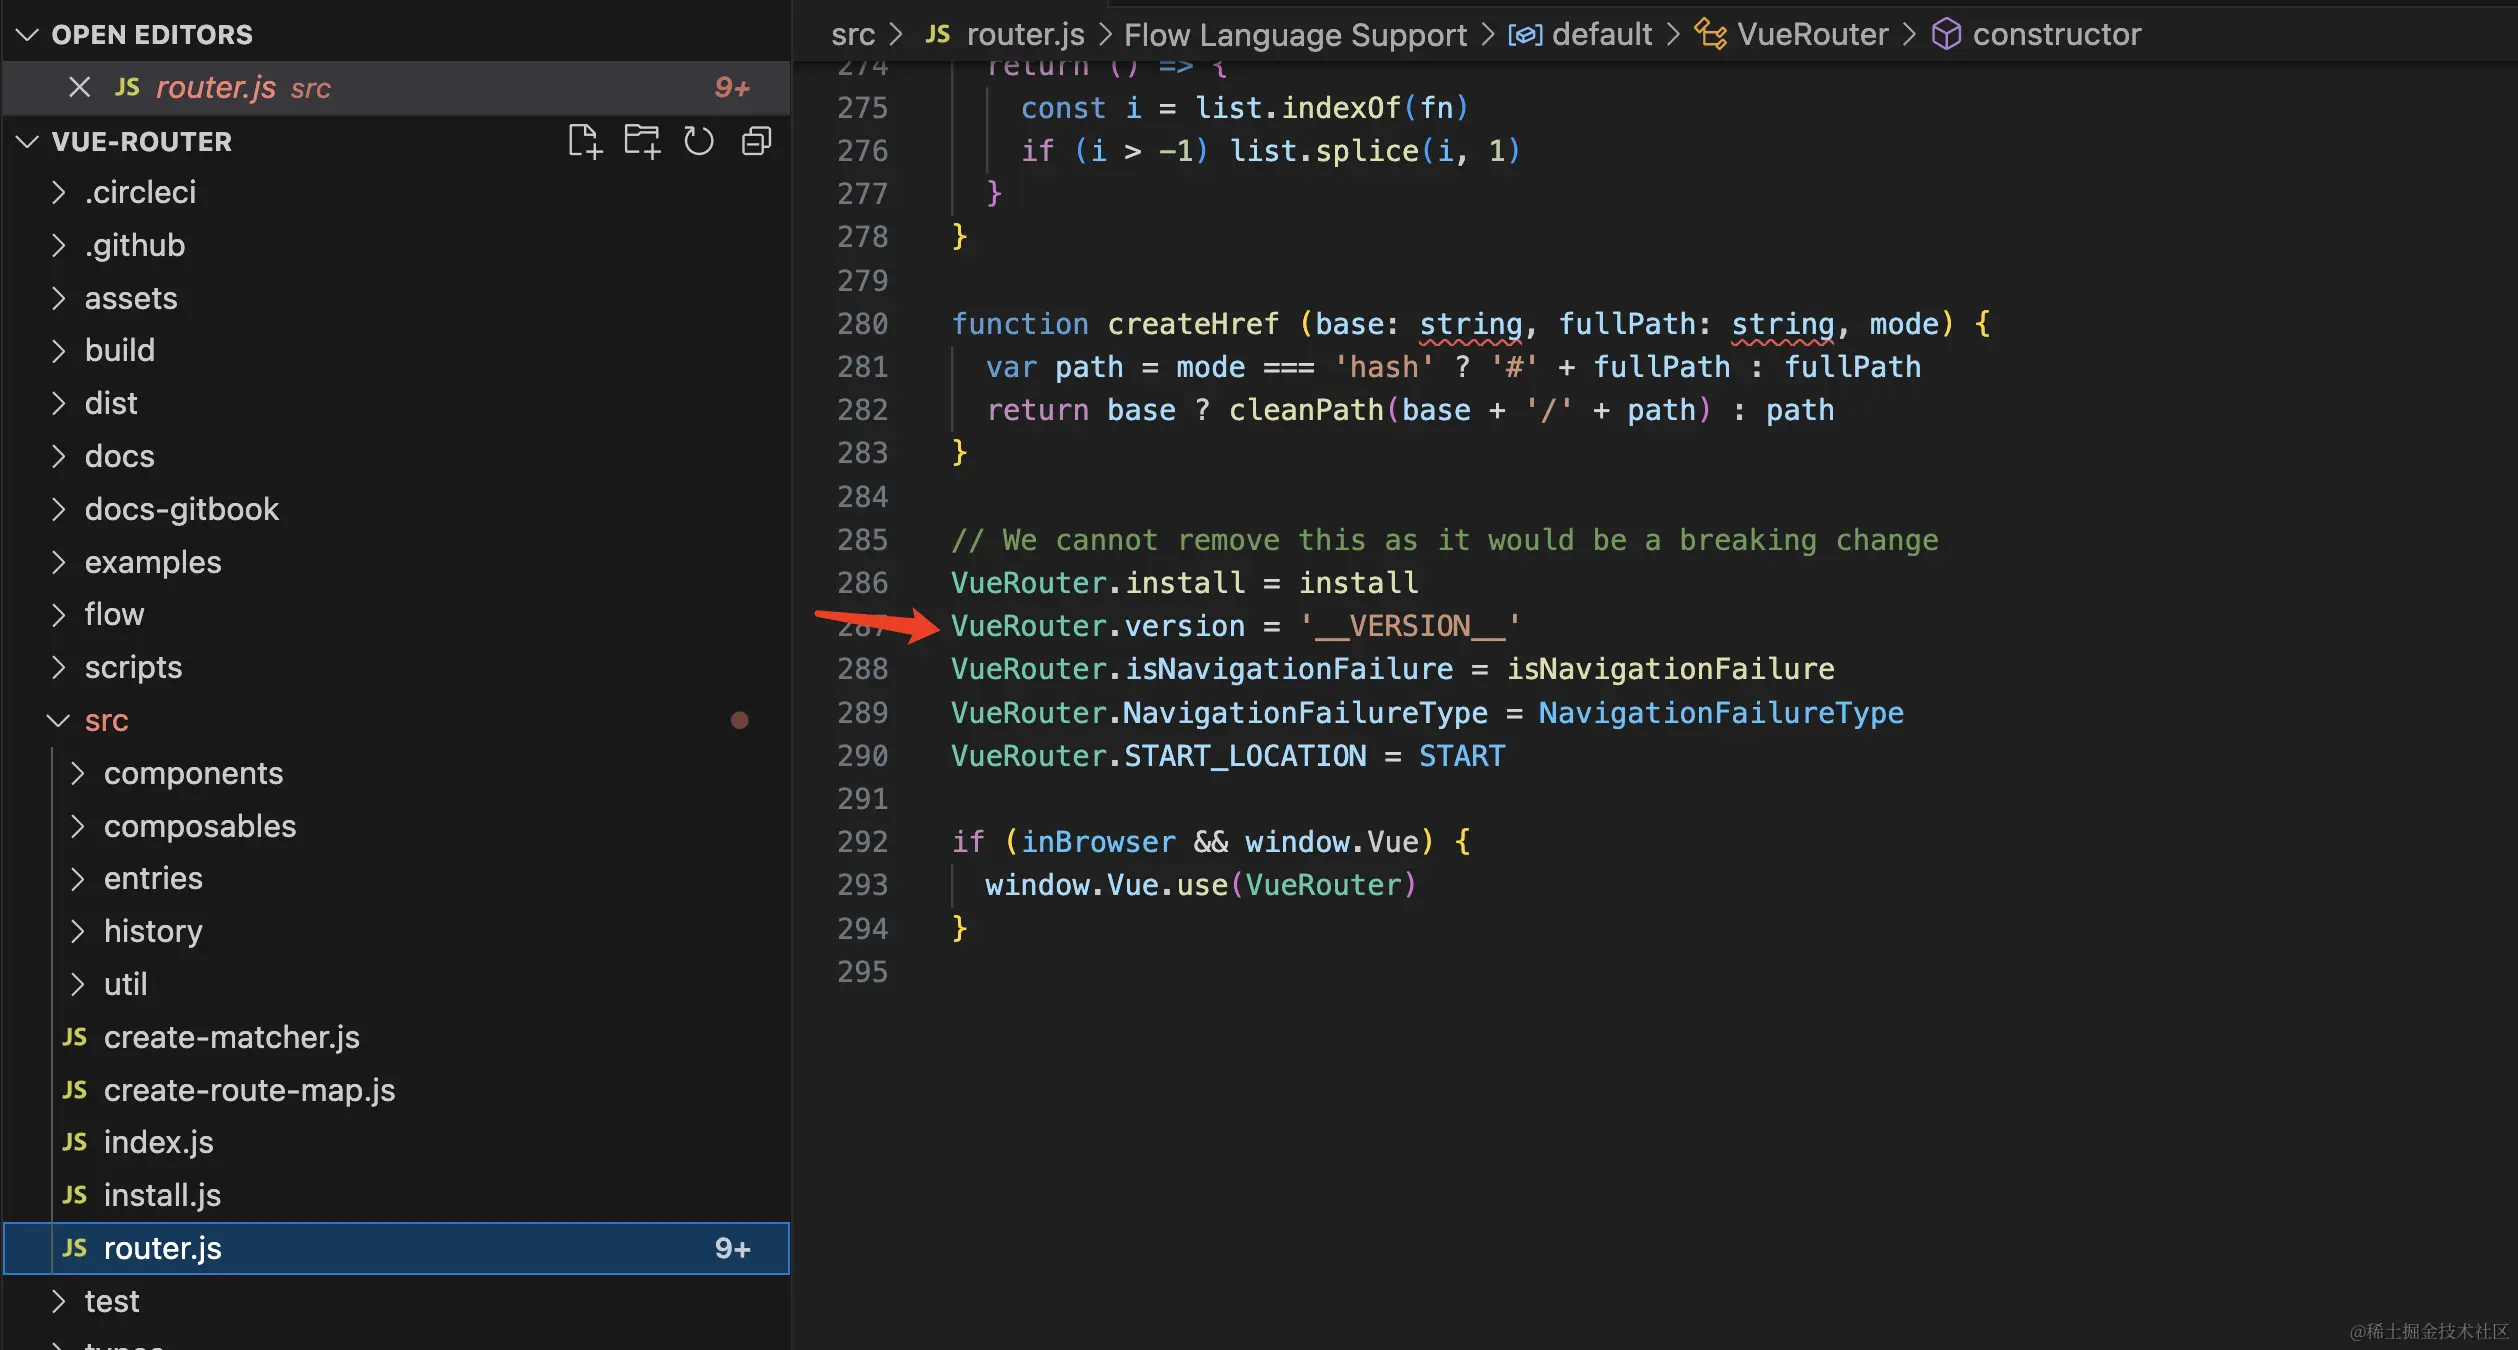This screenshot has width=2518, height=1350.
Task: Collapse all folders in explorer
Action: [756, 141]
